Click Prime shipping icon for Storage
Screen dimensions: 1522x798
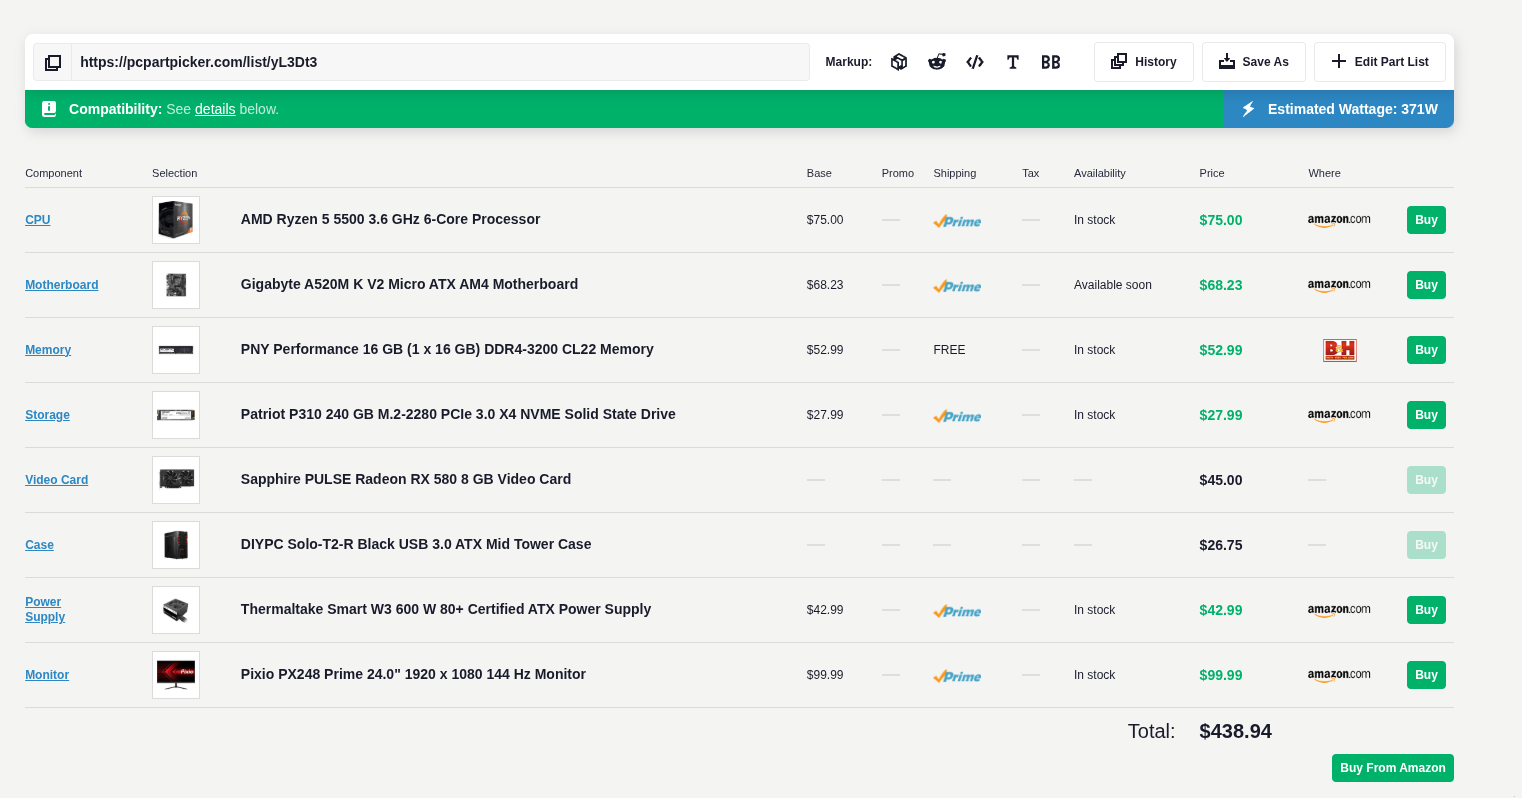point(957,416)
